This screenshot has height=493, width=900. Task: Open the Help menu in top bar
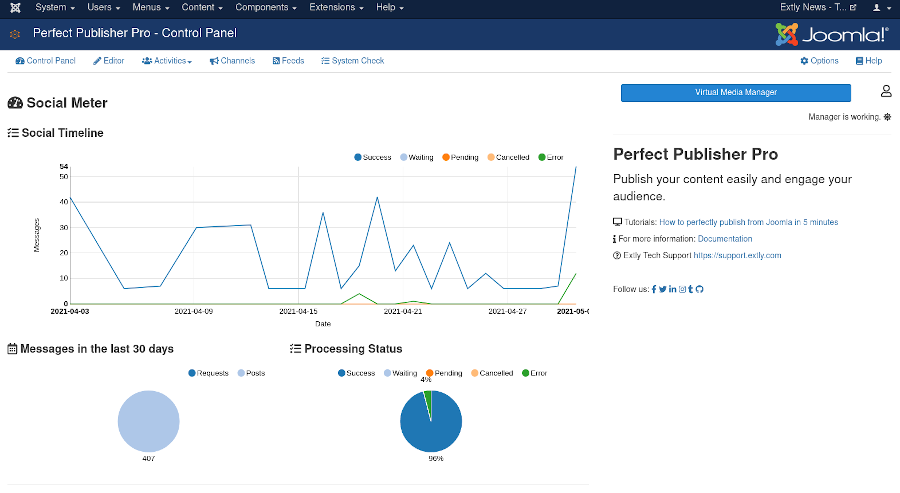coord(390,7)
